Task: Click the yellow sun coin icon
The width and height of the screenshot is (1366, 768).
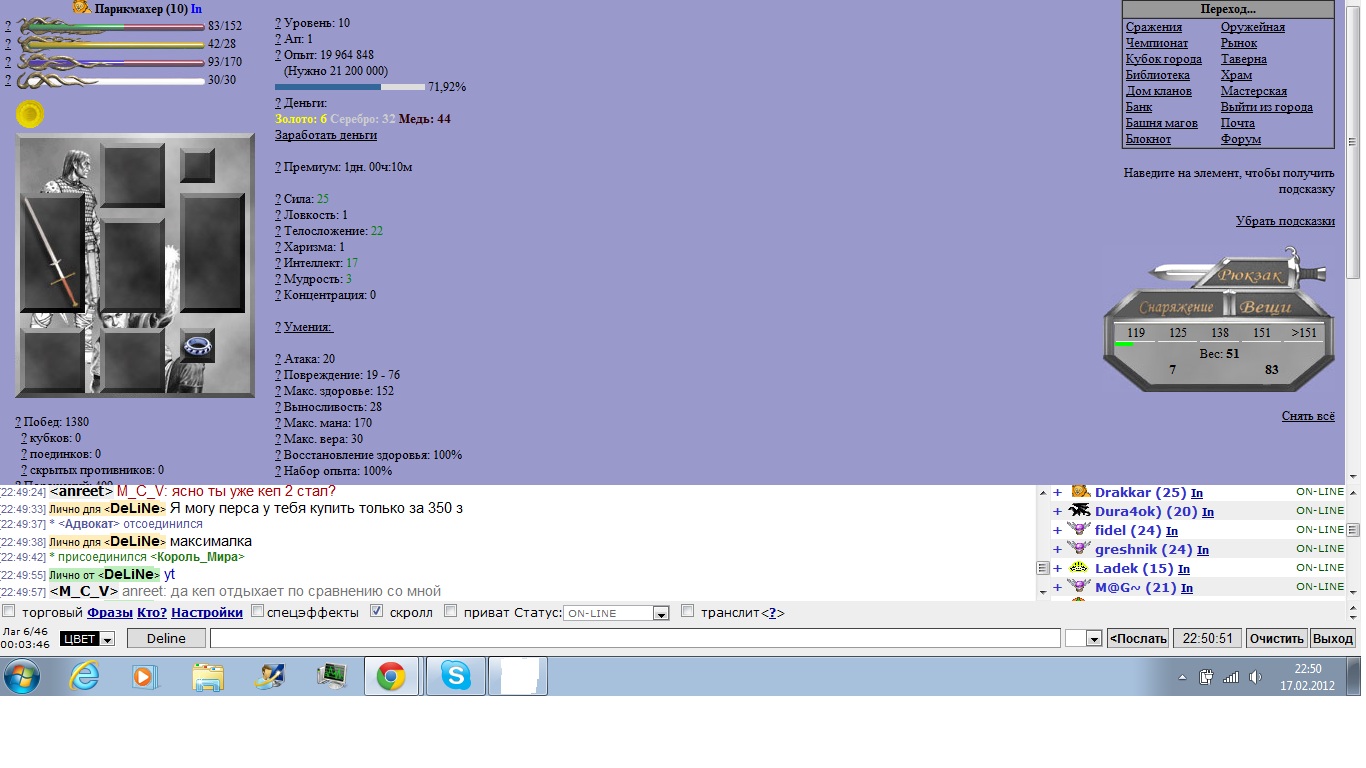Action: coord(30,115)
